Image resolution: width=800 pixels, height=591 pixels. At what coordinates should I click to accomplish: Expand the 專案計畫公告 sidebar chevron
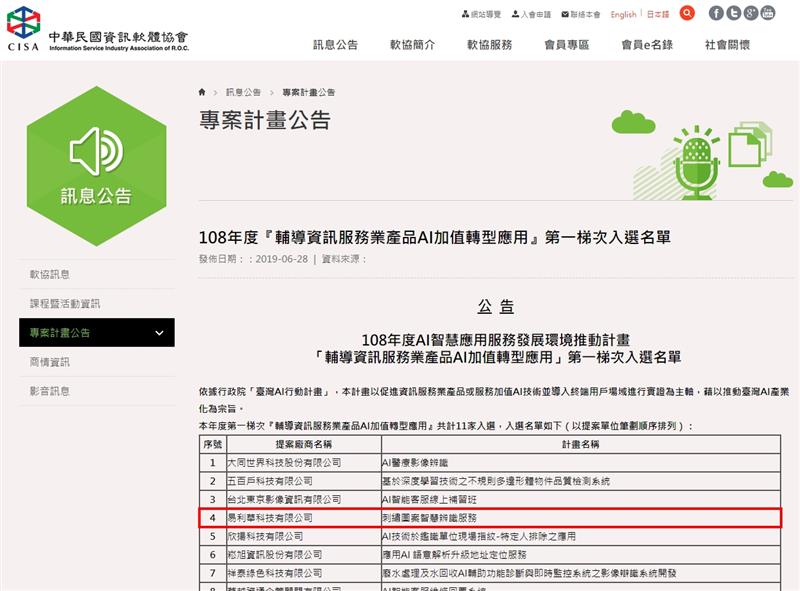(159, 333)
